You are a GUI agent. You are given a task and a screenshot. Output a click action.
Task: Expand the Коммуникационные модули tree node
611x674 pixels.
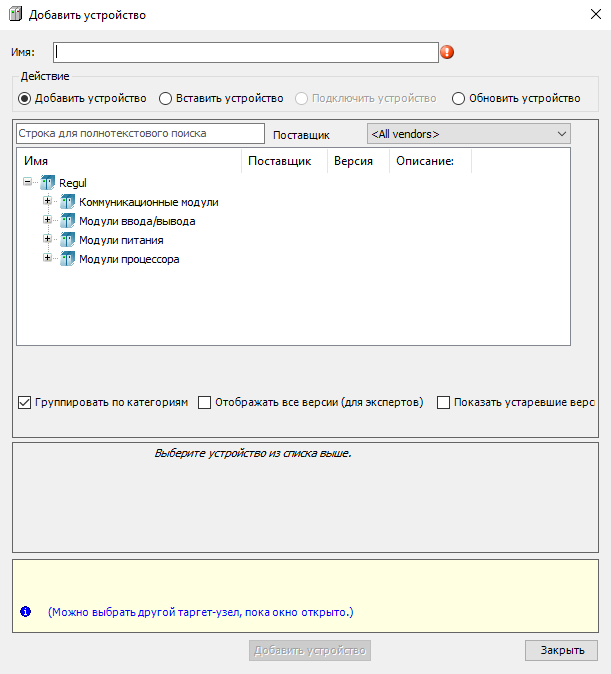[47, 202]
